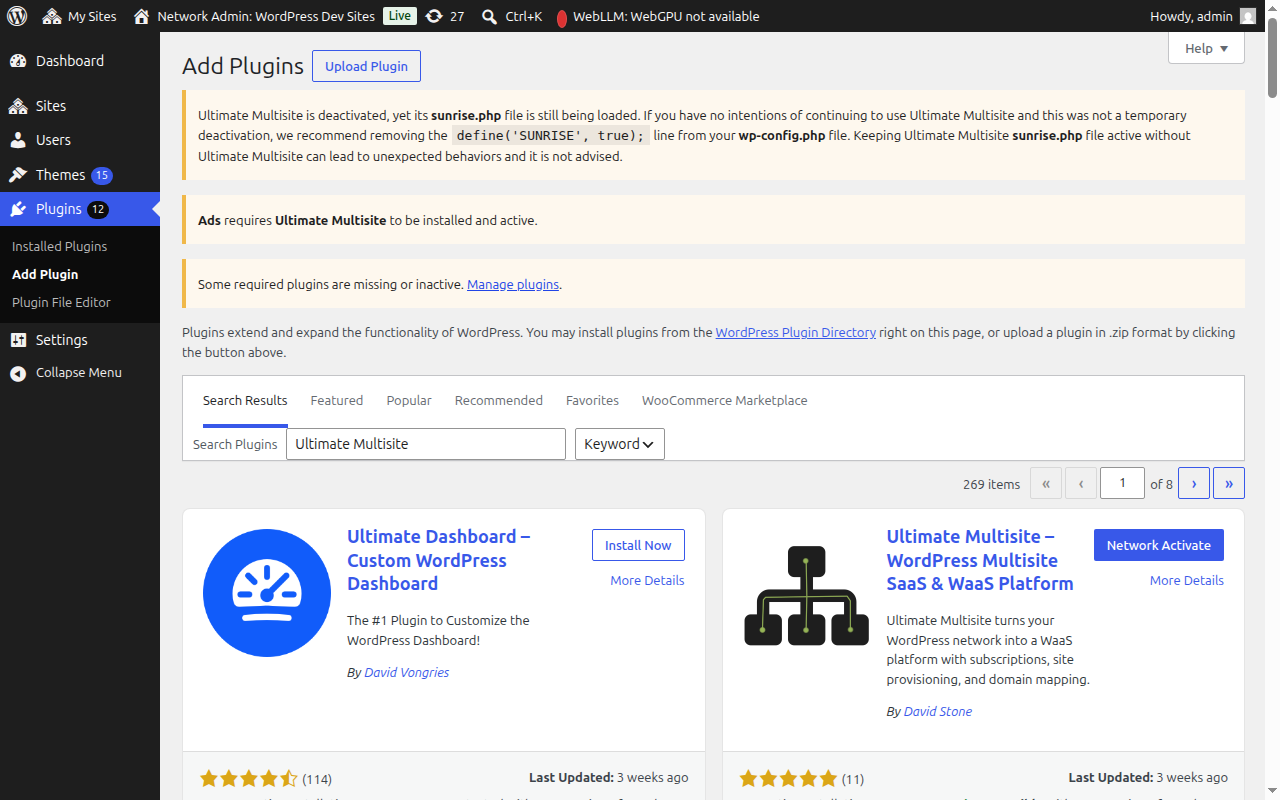
Task: Open the Sites sidebar menu
Action: 80,106
